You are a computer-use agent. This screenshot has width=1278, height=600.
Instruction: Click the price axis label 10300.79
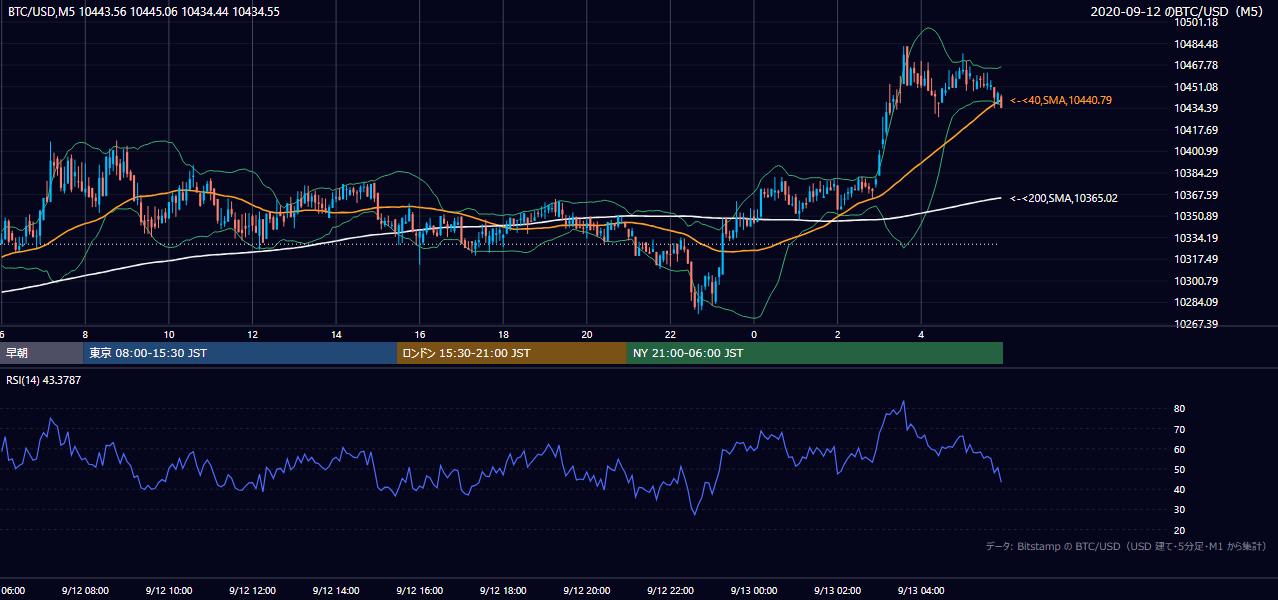(x=1195, y=281)
